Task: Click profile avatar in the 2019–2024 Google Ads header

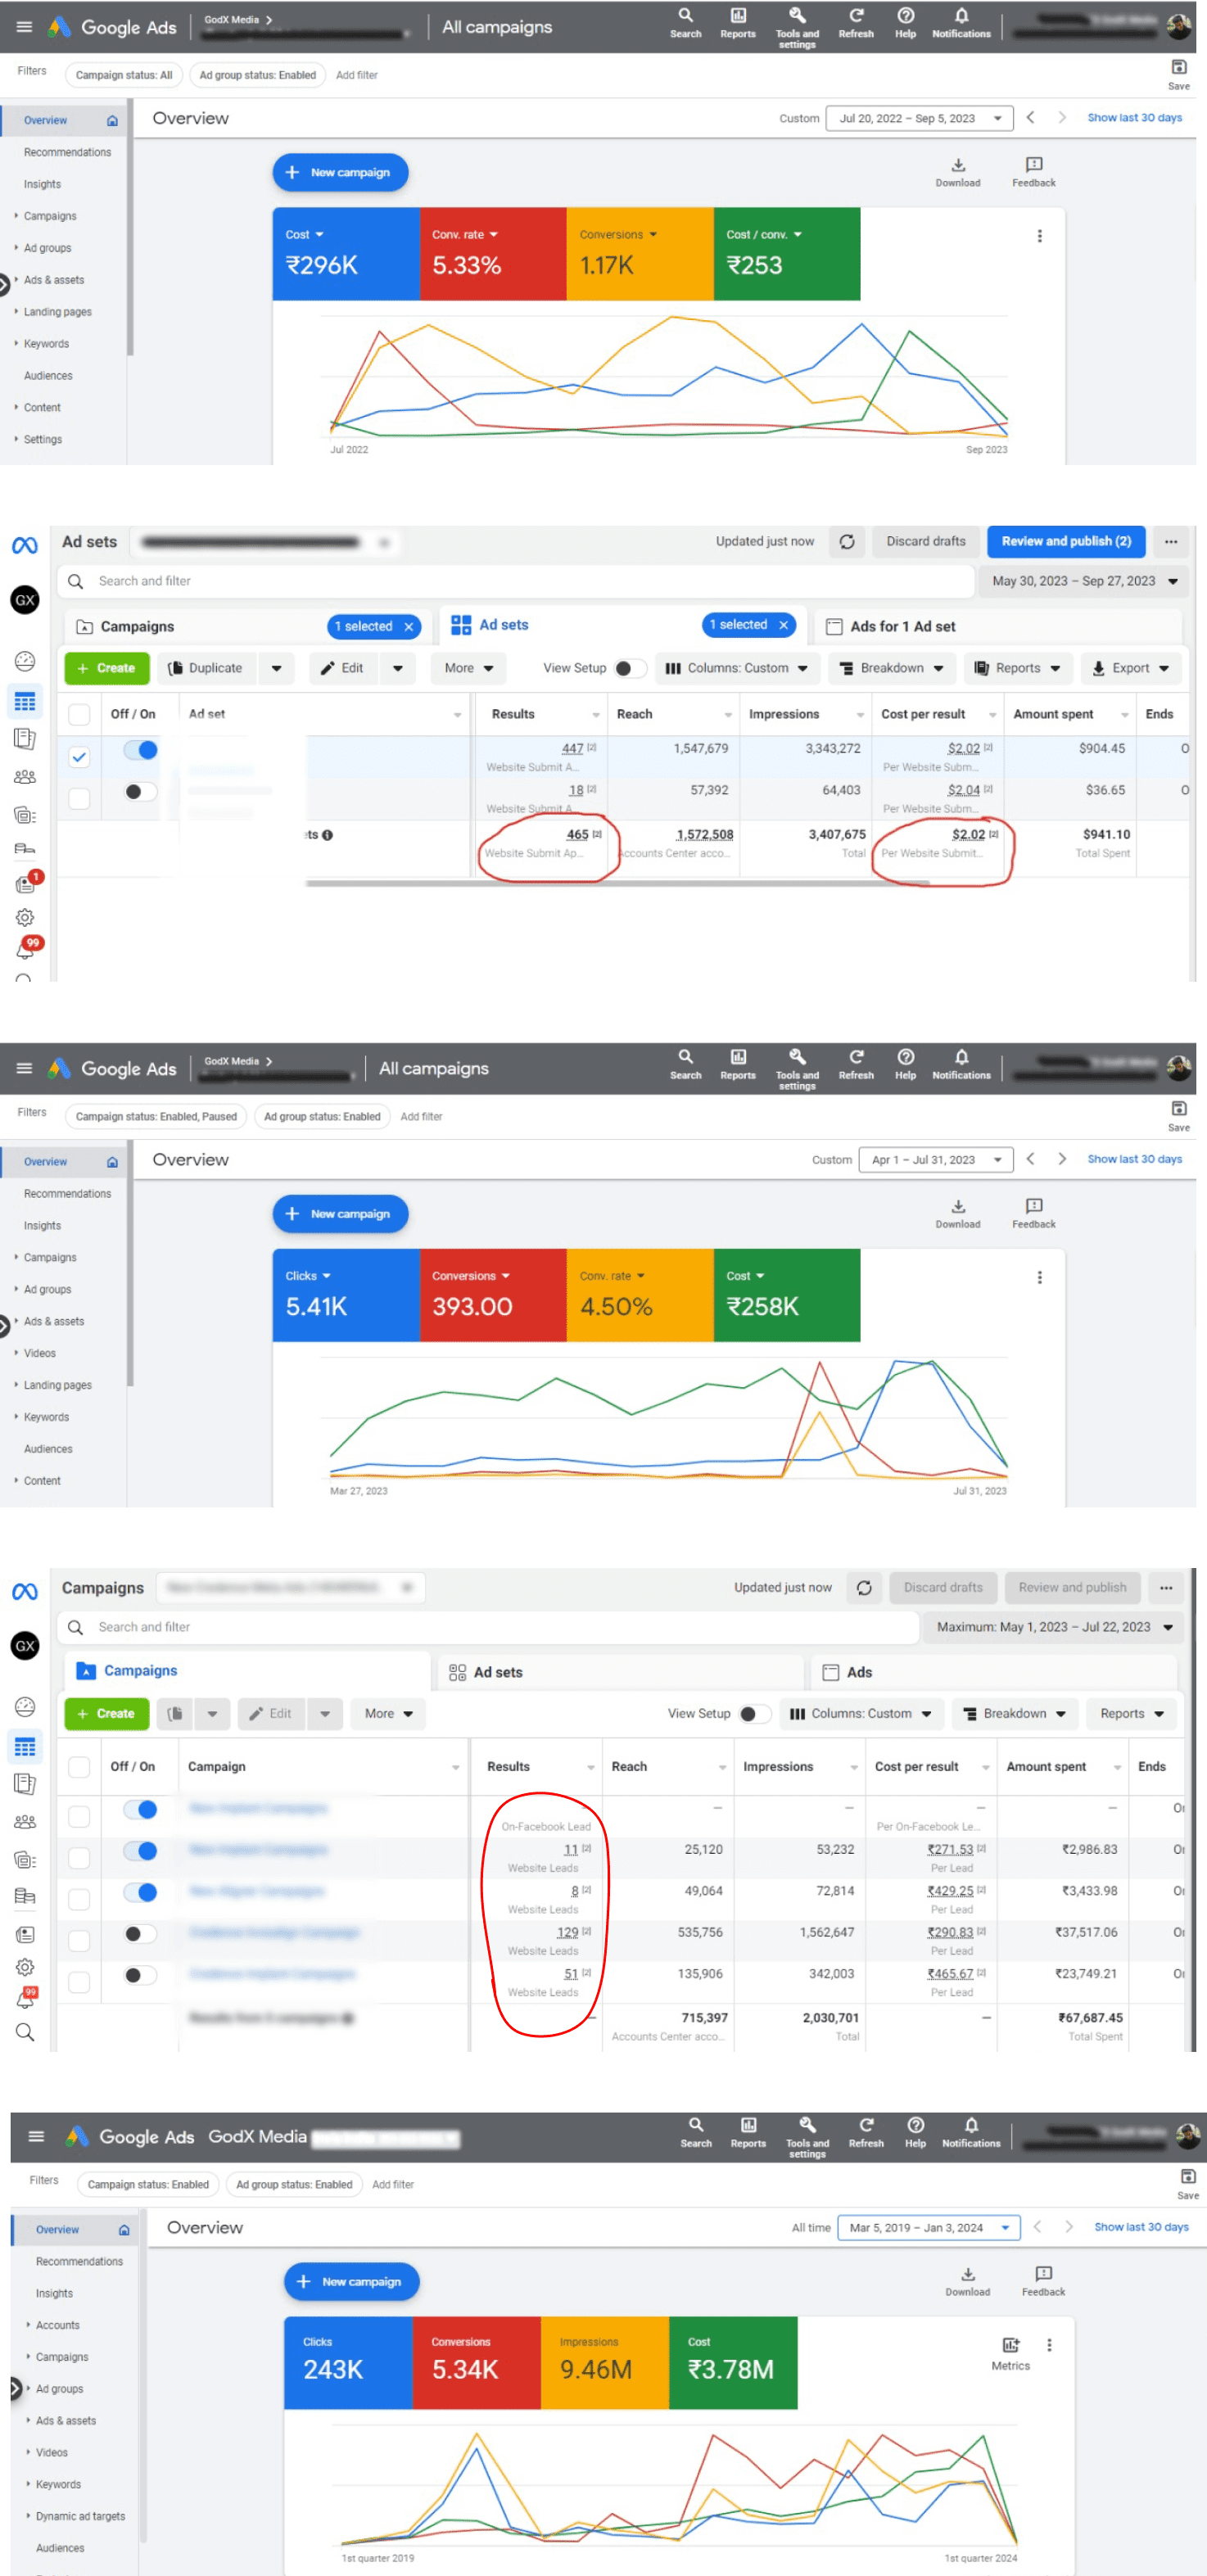Action: tap(1188, 2136)
